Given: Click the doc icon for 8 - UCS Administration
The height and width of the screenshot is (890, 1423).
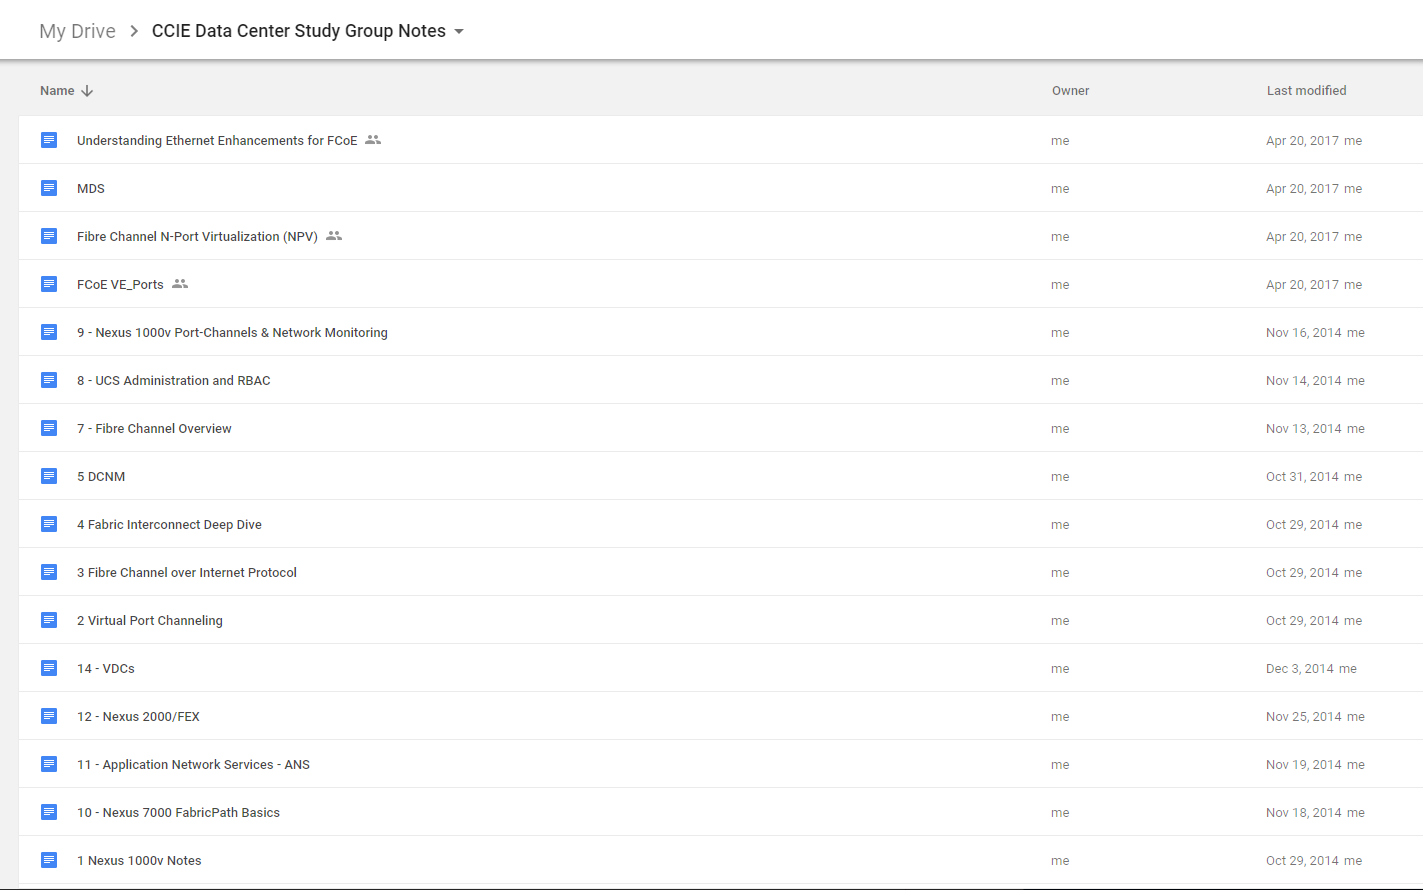Looking at the screenshot, I should coord(49,380).
